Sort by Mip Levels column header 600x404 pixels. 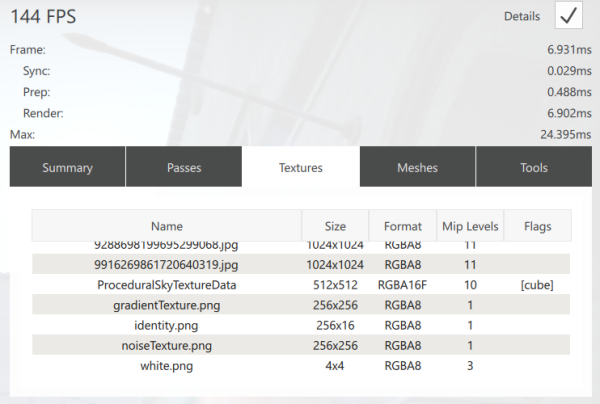point(470,226)
